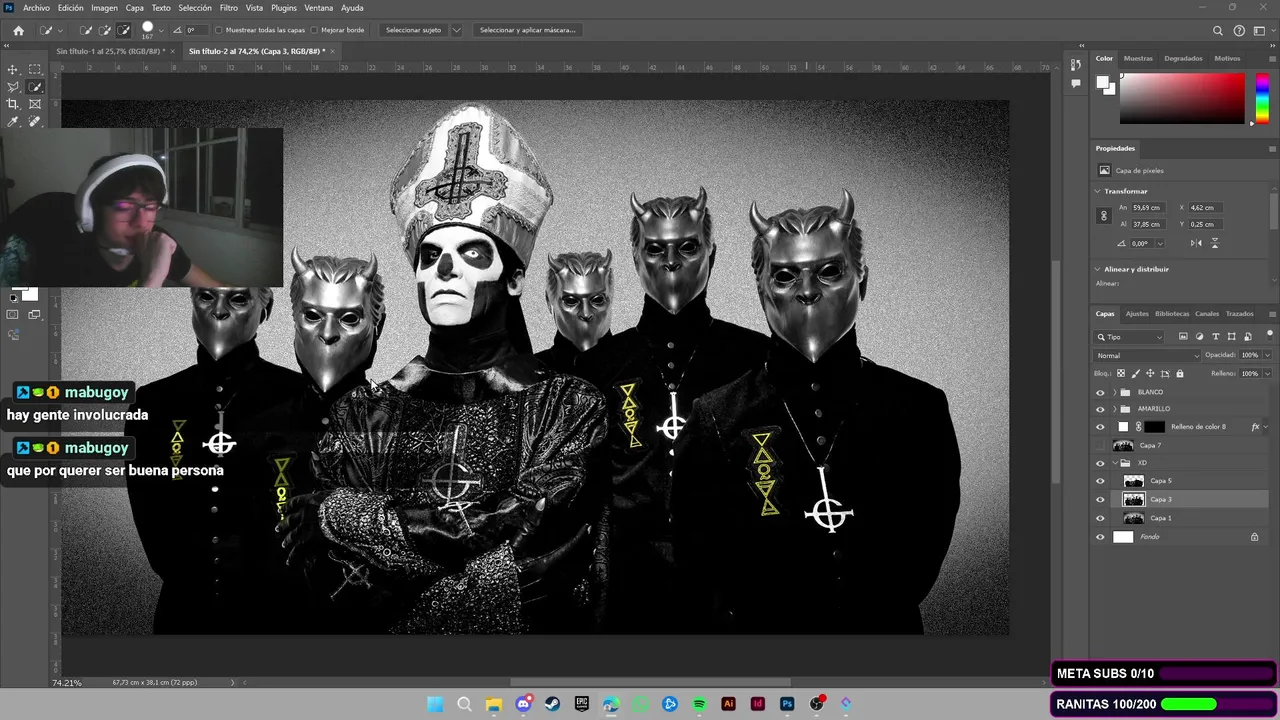Select the Frame tool
Image resolution: width=1280 pixels, height=720 pixels.
coord(35,104)
